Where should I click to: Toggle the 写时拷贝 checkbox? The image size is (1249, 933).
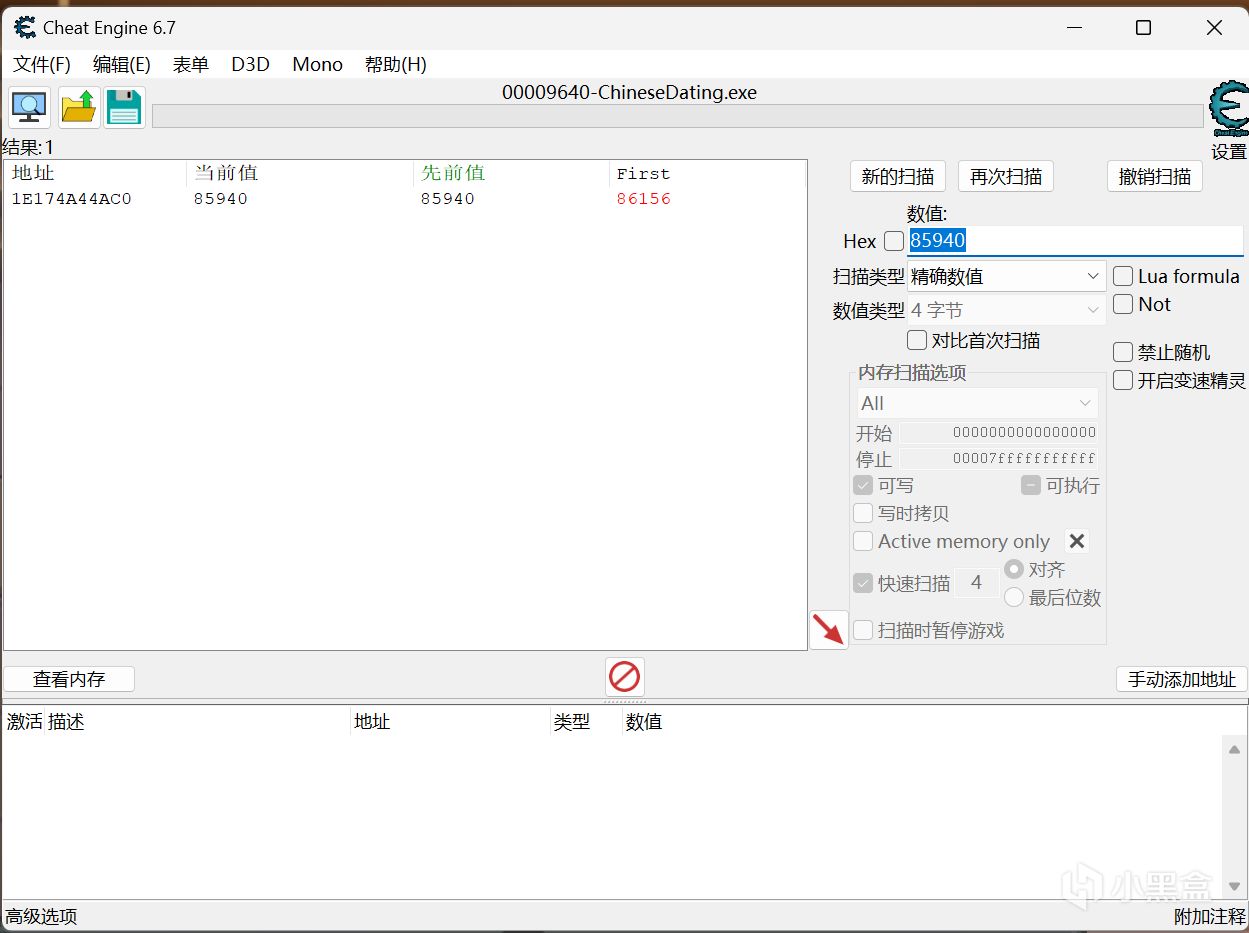point(863,513)
